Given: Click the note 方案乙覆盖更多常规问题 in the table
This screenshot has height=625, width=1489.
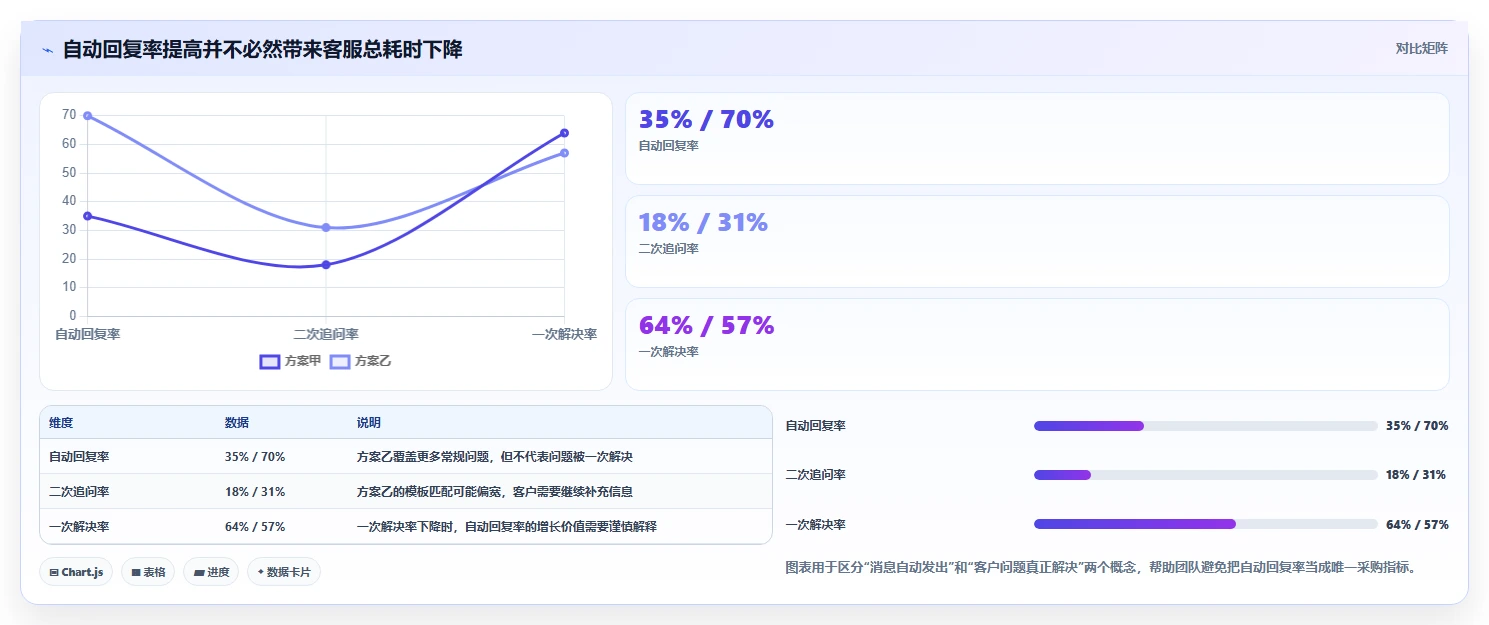Looking at the screenshot, I should [x=495, y=457].
